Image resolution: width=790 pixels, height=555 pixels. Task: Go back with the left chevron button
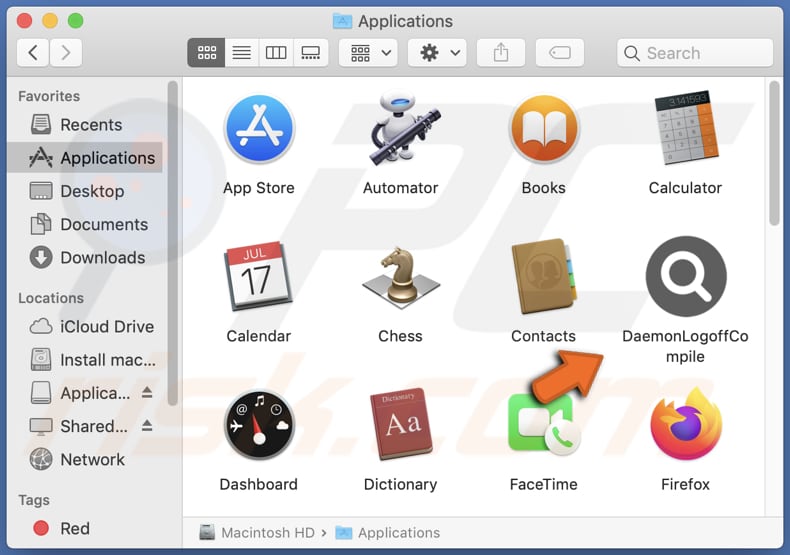pos(33,52)
